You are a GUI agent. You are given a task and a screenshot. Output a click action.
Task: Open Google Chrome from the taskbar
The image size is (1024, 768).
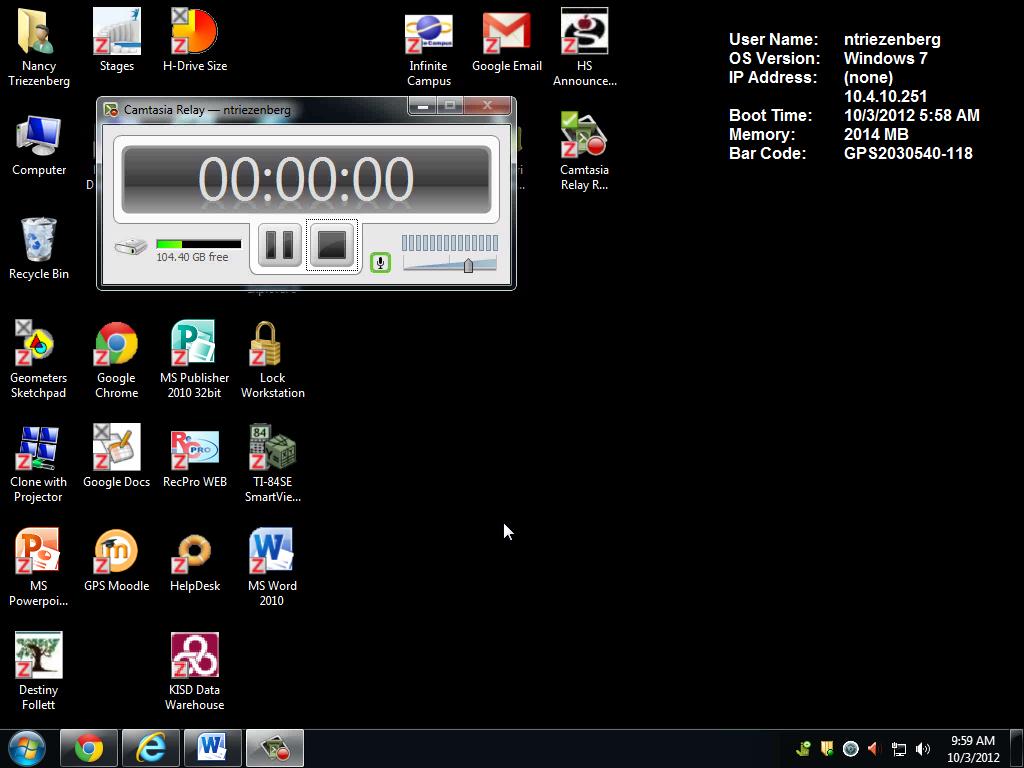89,748
